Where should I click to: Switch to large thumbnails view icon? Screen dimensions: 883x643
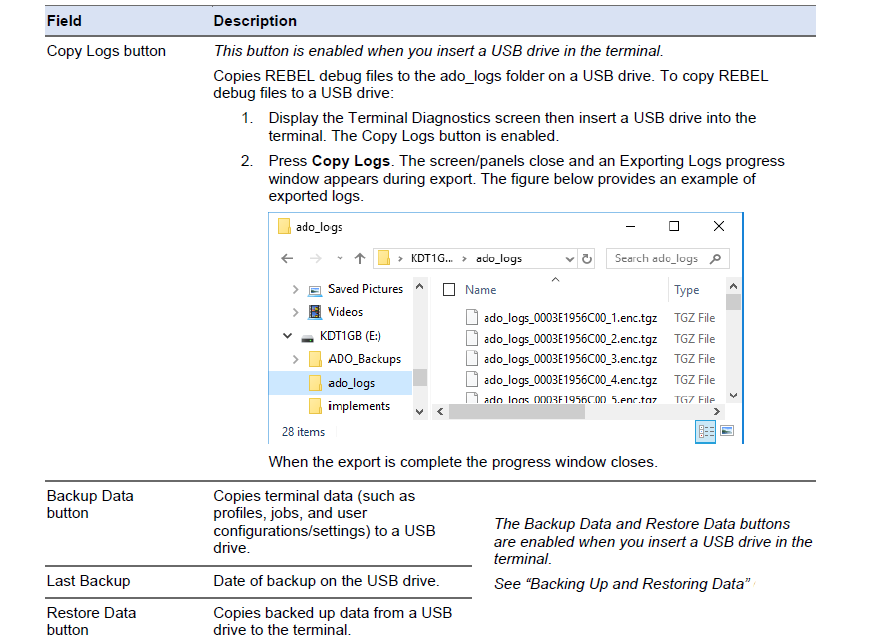(x=727, y=431)
